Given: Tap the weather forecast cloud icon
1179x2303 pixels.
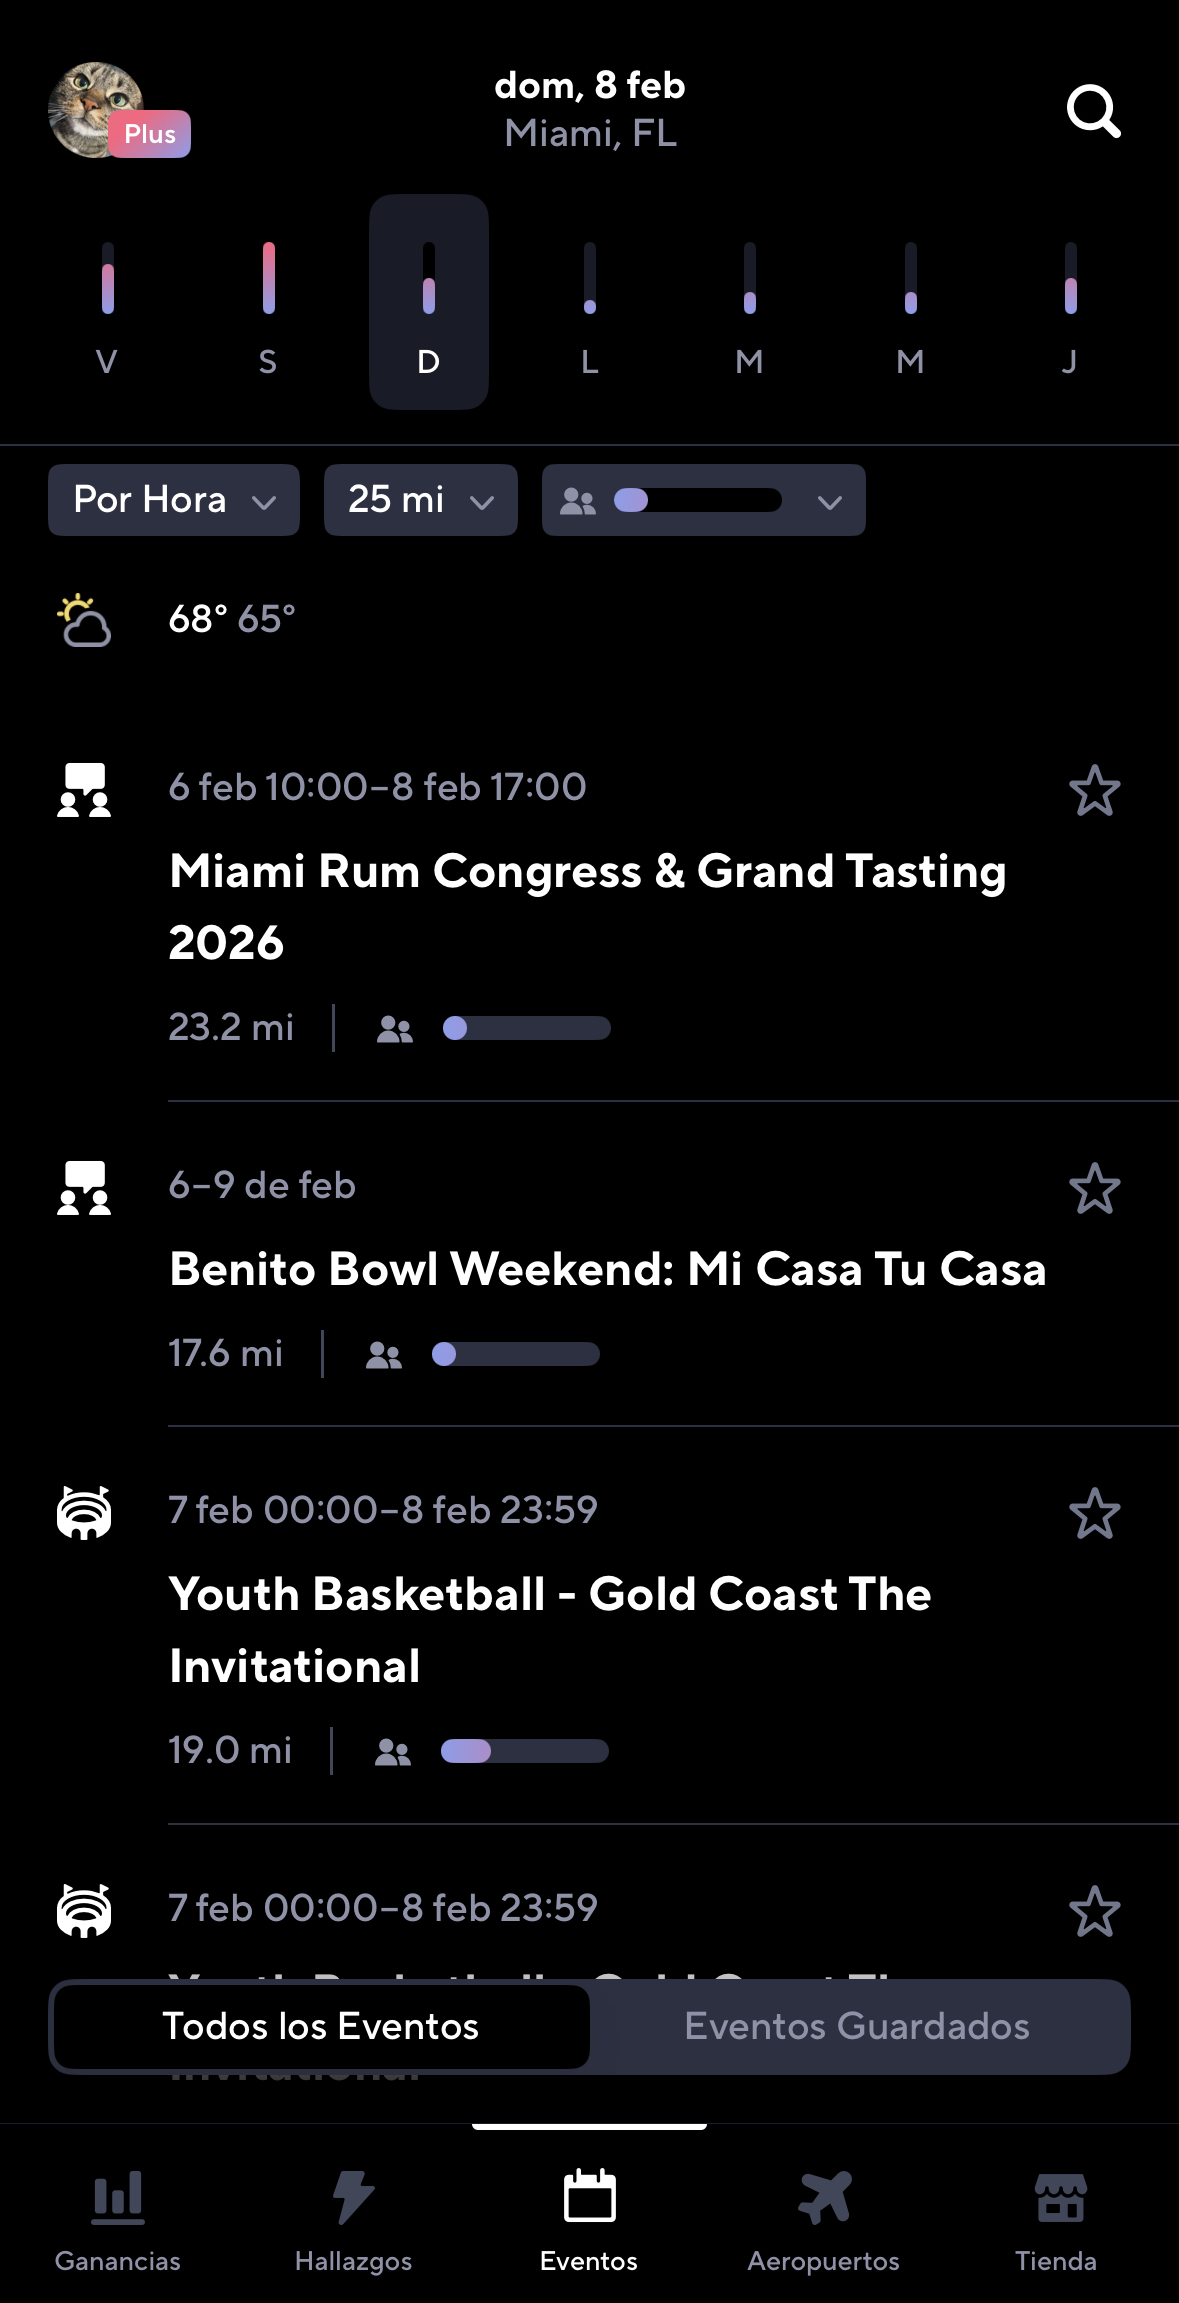Looking at the screenshot, I should pos(84,621).
